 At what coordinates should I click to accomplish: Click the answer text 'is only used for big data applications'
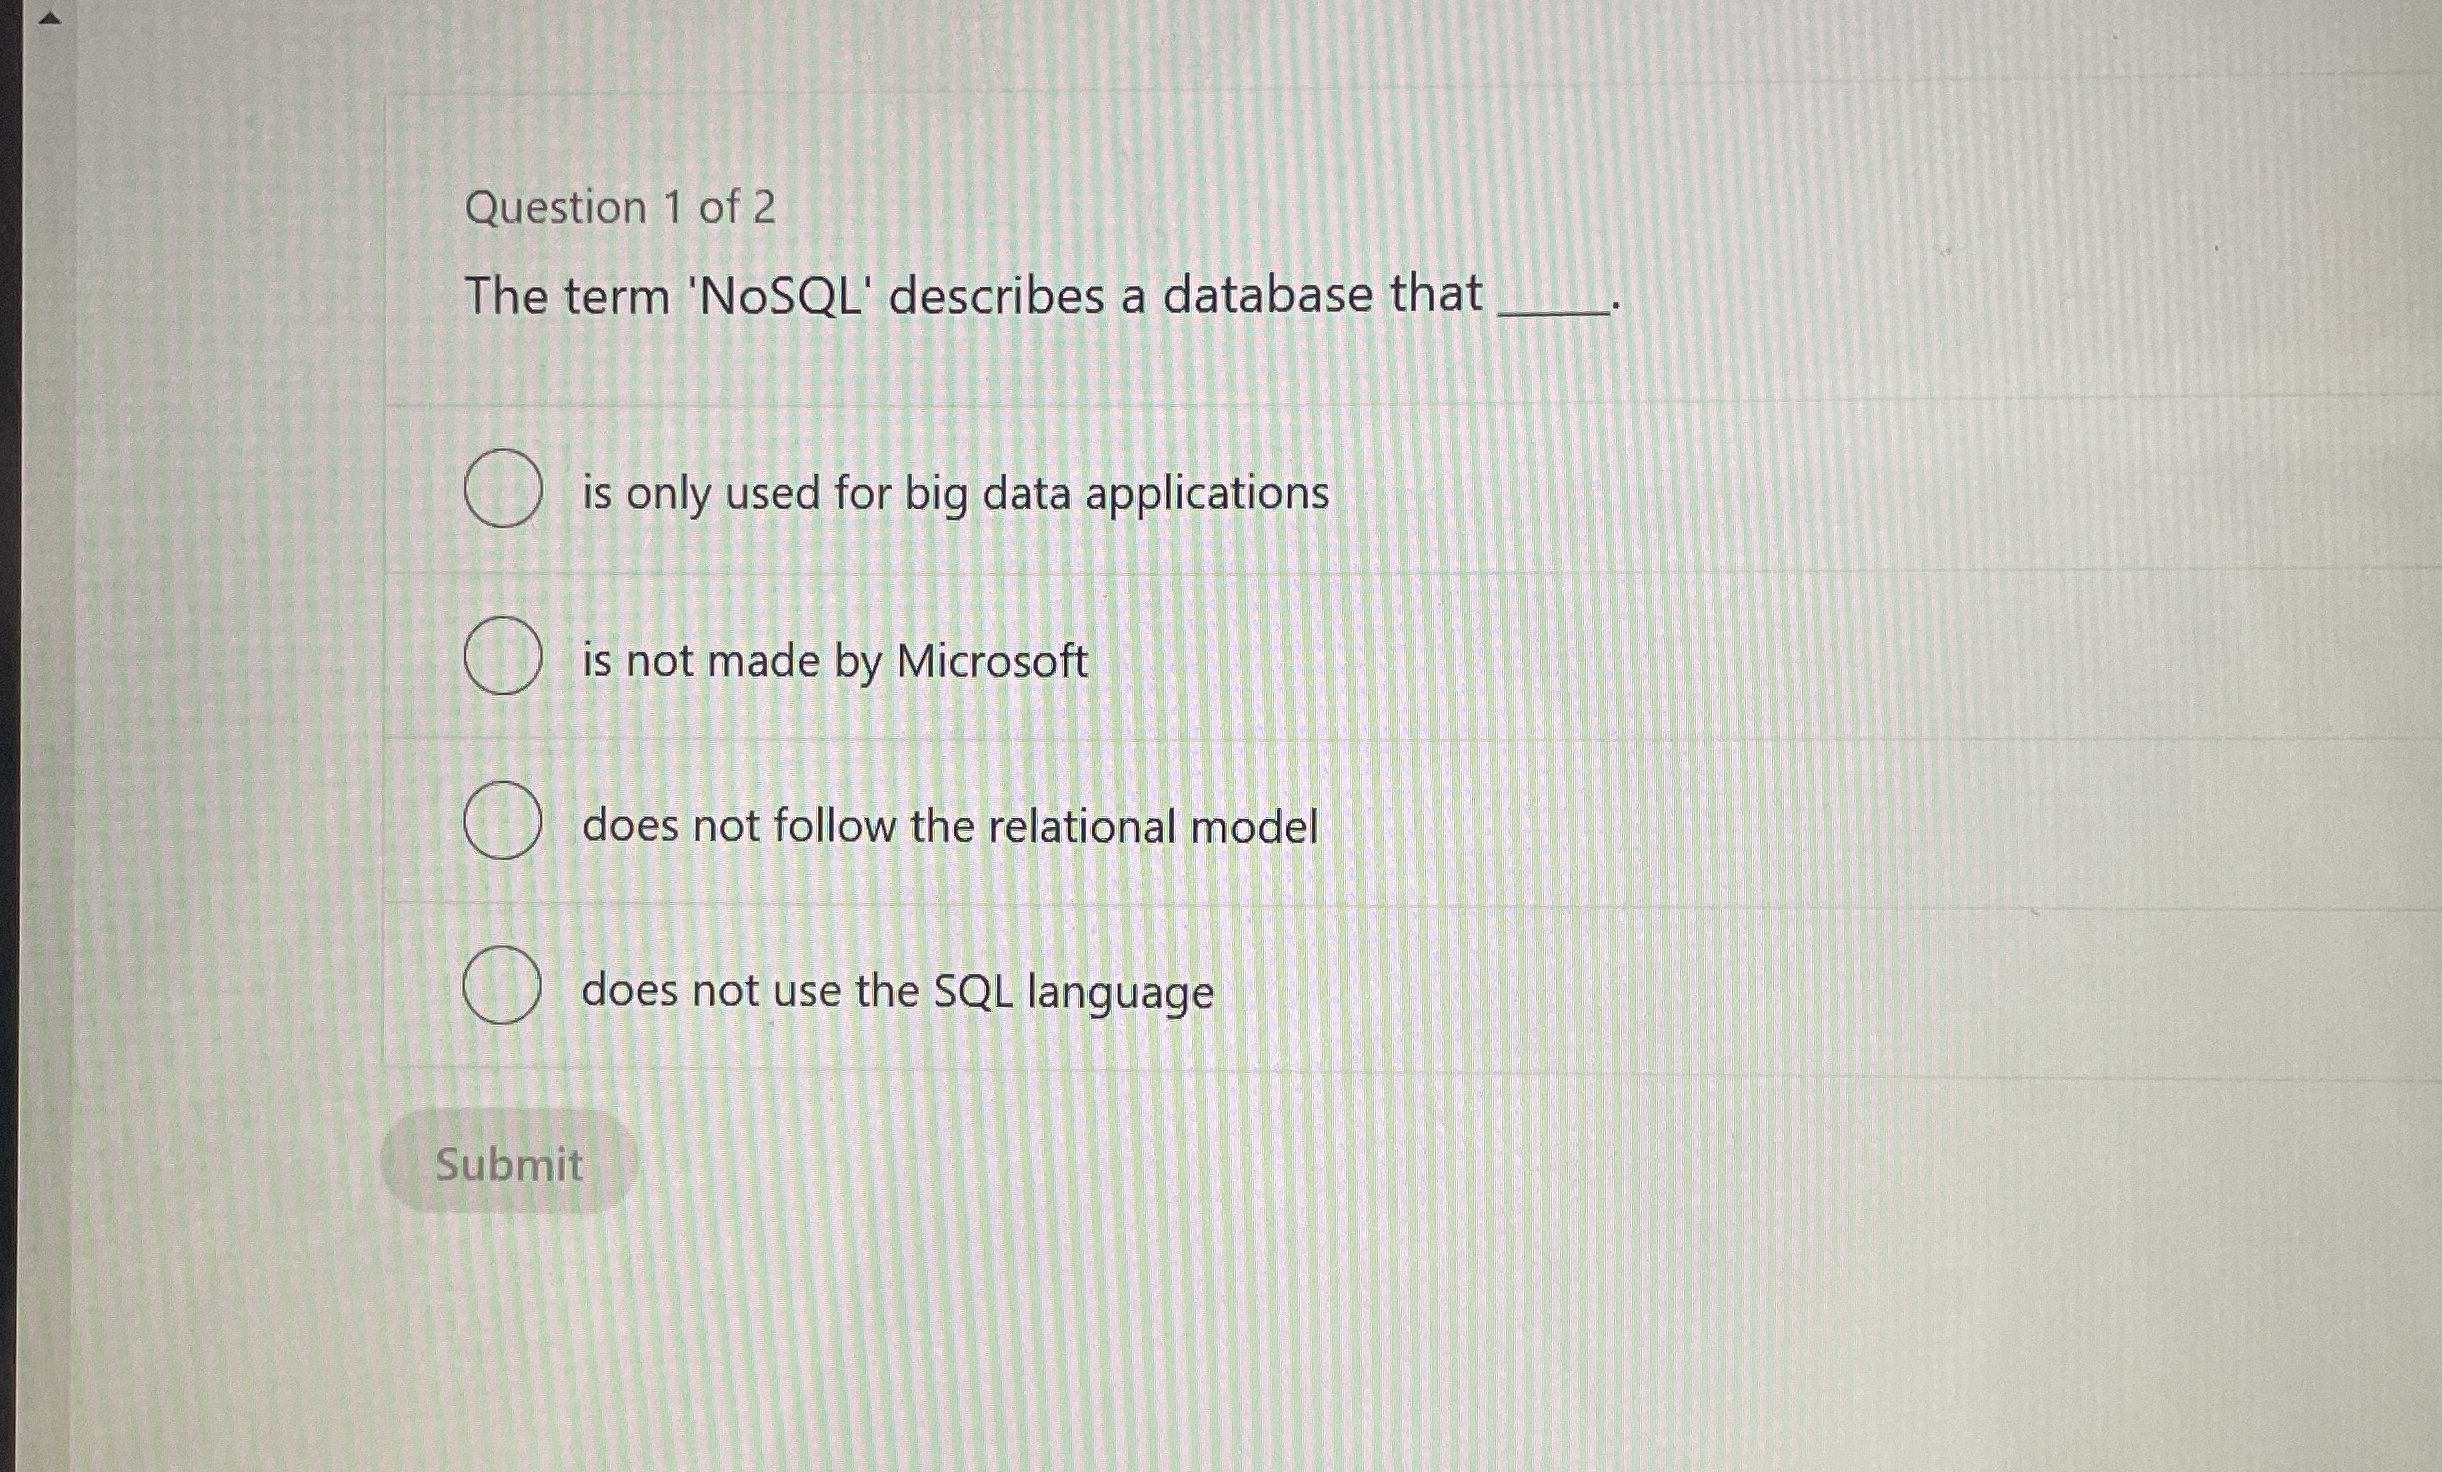(955, 494)
